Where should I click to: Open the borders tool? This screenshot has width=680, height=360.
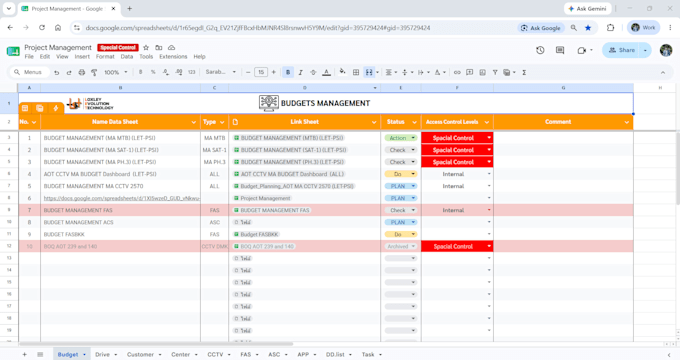(x=356, y=72)
